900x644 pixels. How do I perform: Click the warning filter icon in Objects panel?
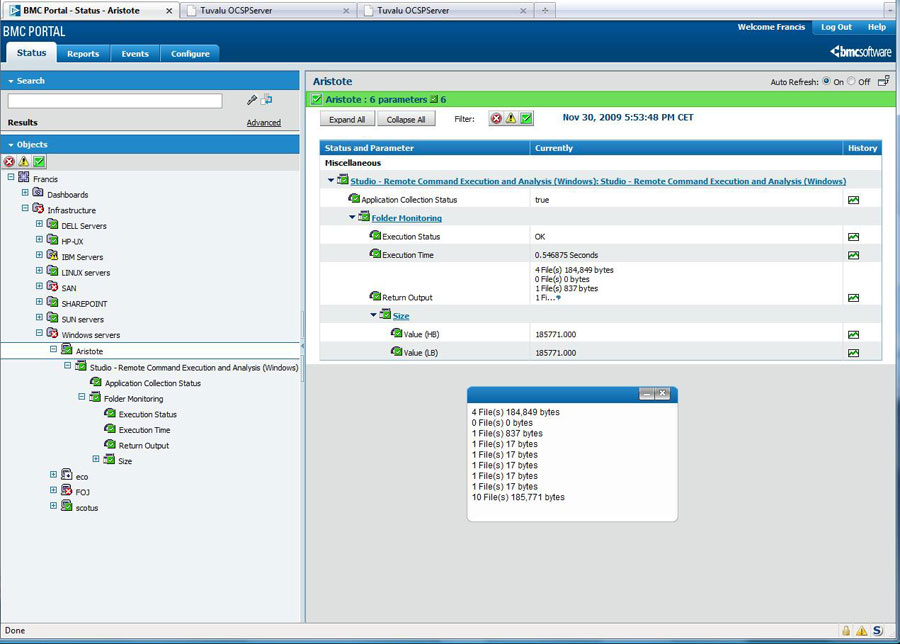[24, 162]
